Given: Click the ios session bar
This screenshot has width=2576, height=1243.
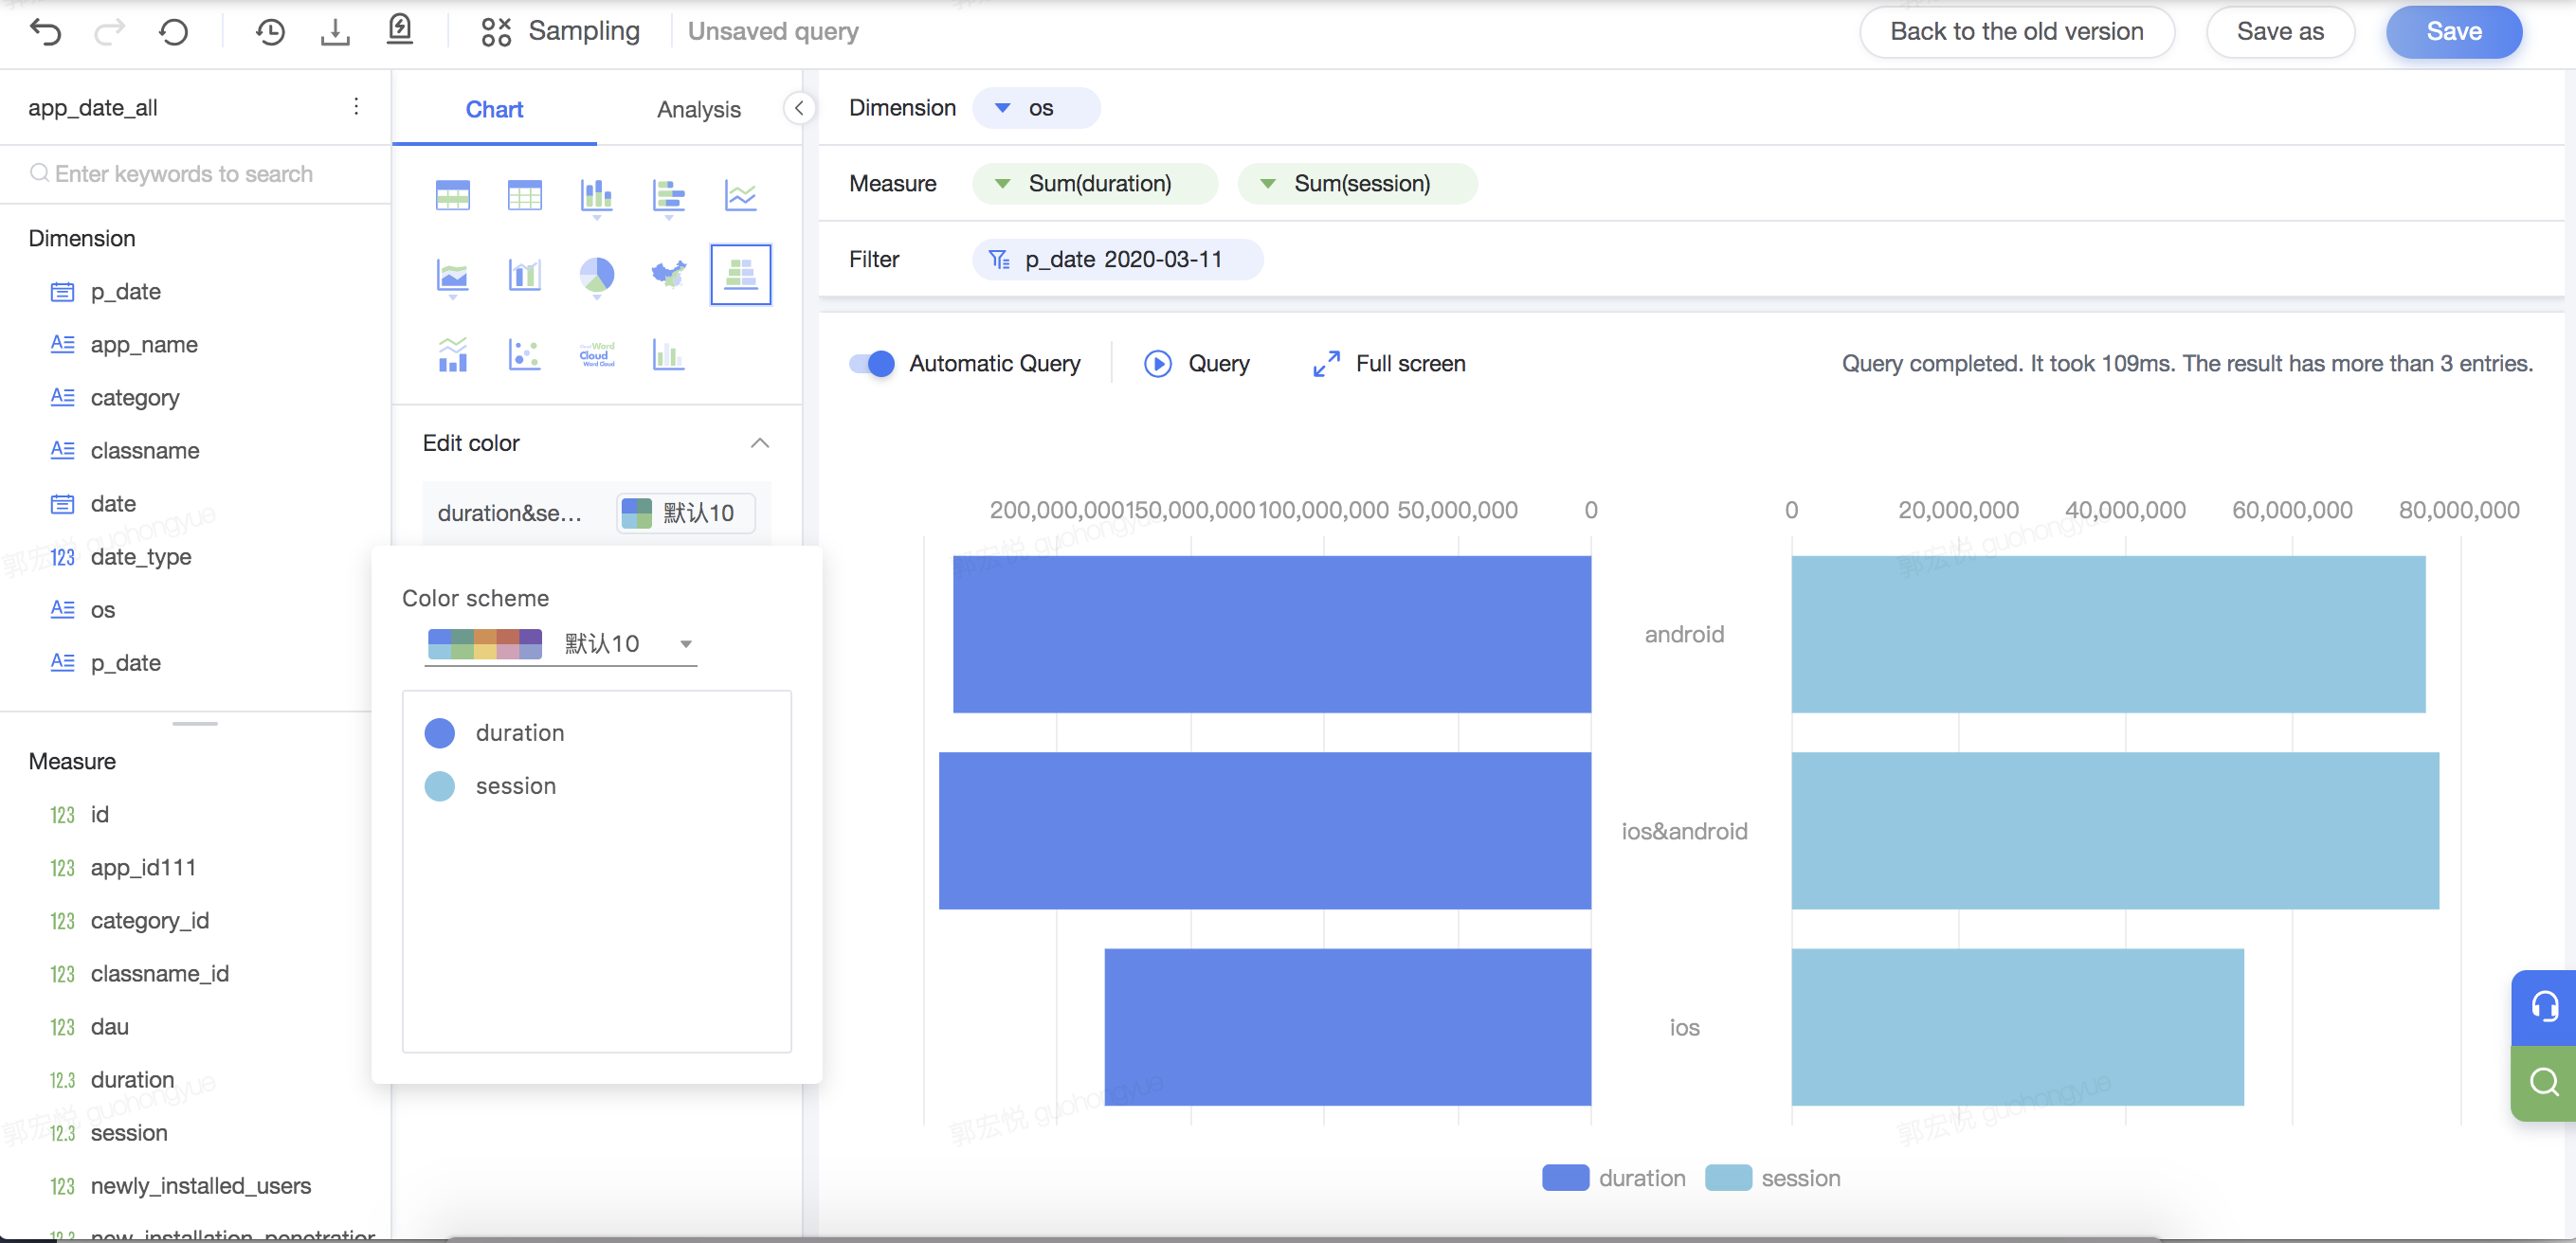Looking at the screenshot, I should tap(2017, 1027).
